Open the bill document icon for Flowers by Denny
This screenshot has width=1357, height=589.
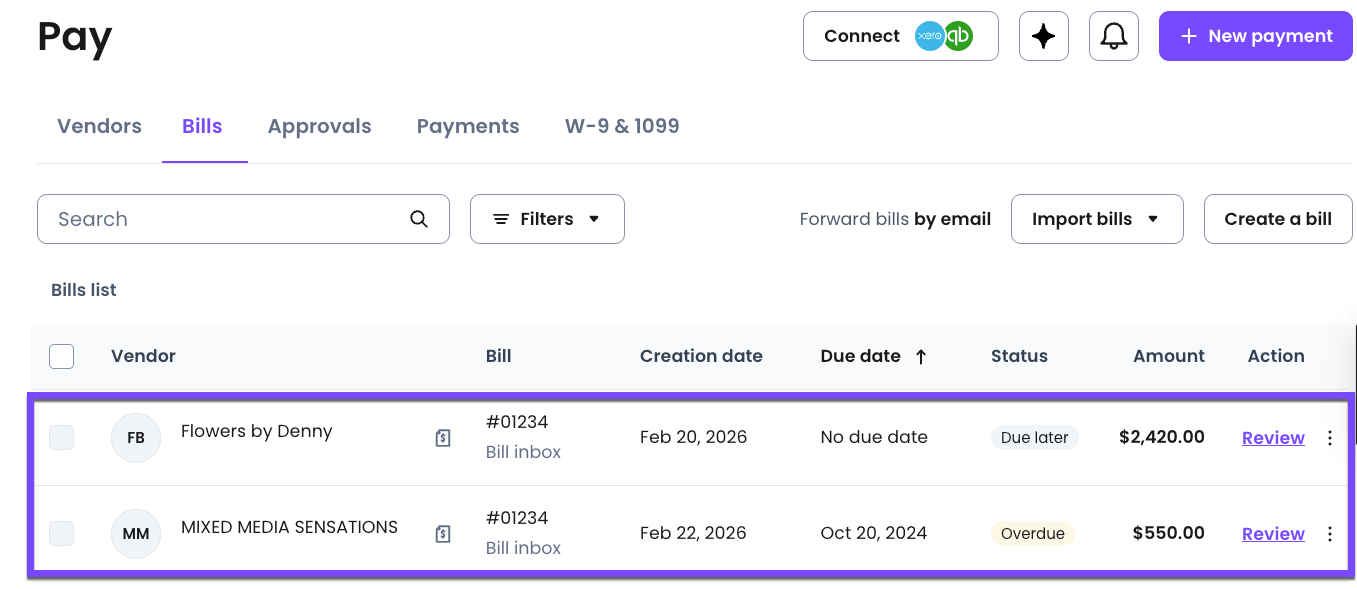click(x=443, y=437)
